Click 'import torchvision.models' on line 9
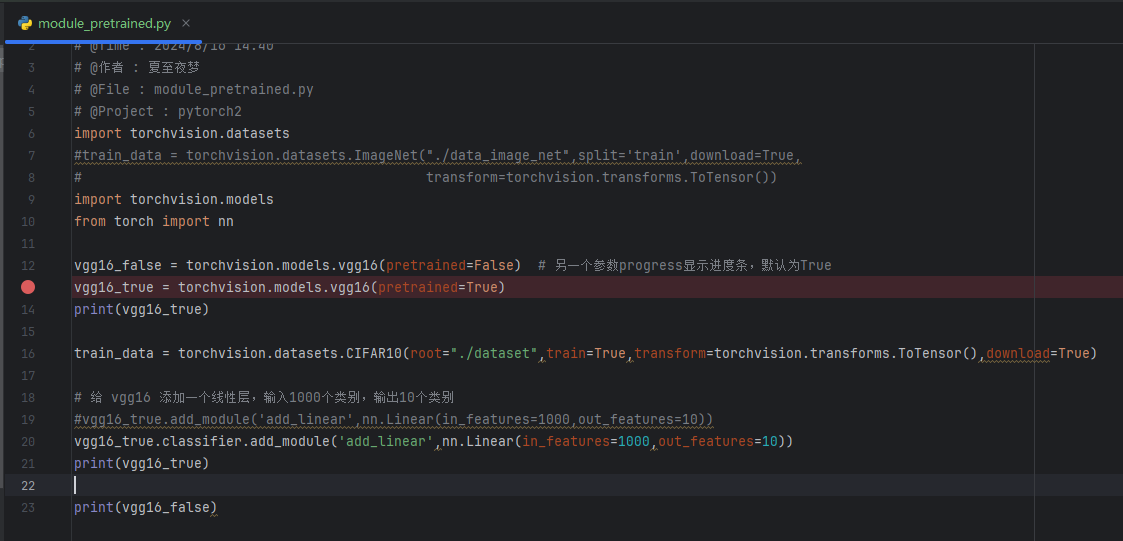Screen dimensions: 1123x541 coord(174,199)
